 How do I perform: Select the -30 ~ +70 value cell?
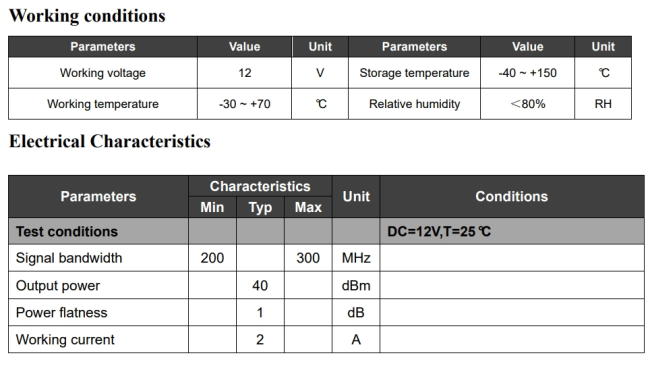pos(245,104)
